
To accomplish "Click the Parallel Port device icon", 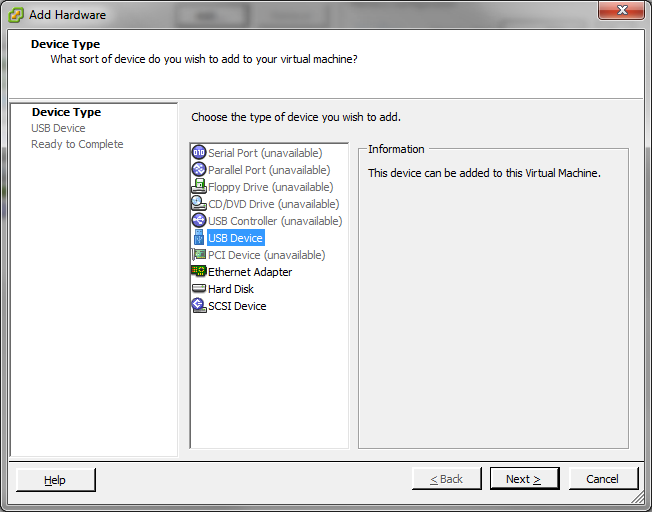I will (199, 170).
